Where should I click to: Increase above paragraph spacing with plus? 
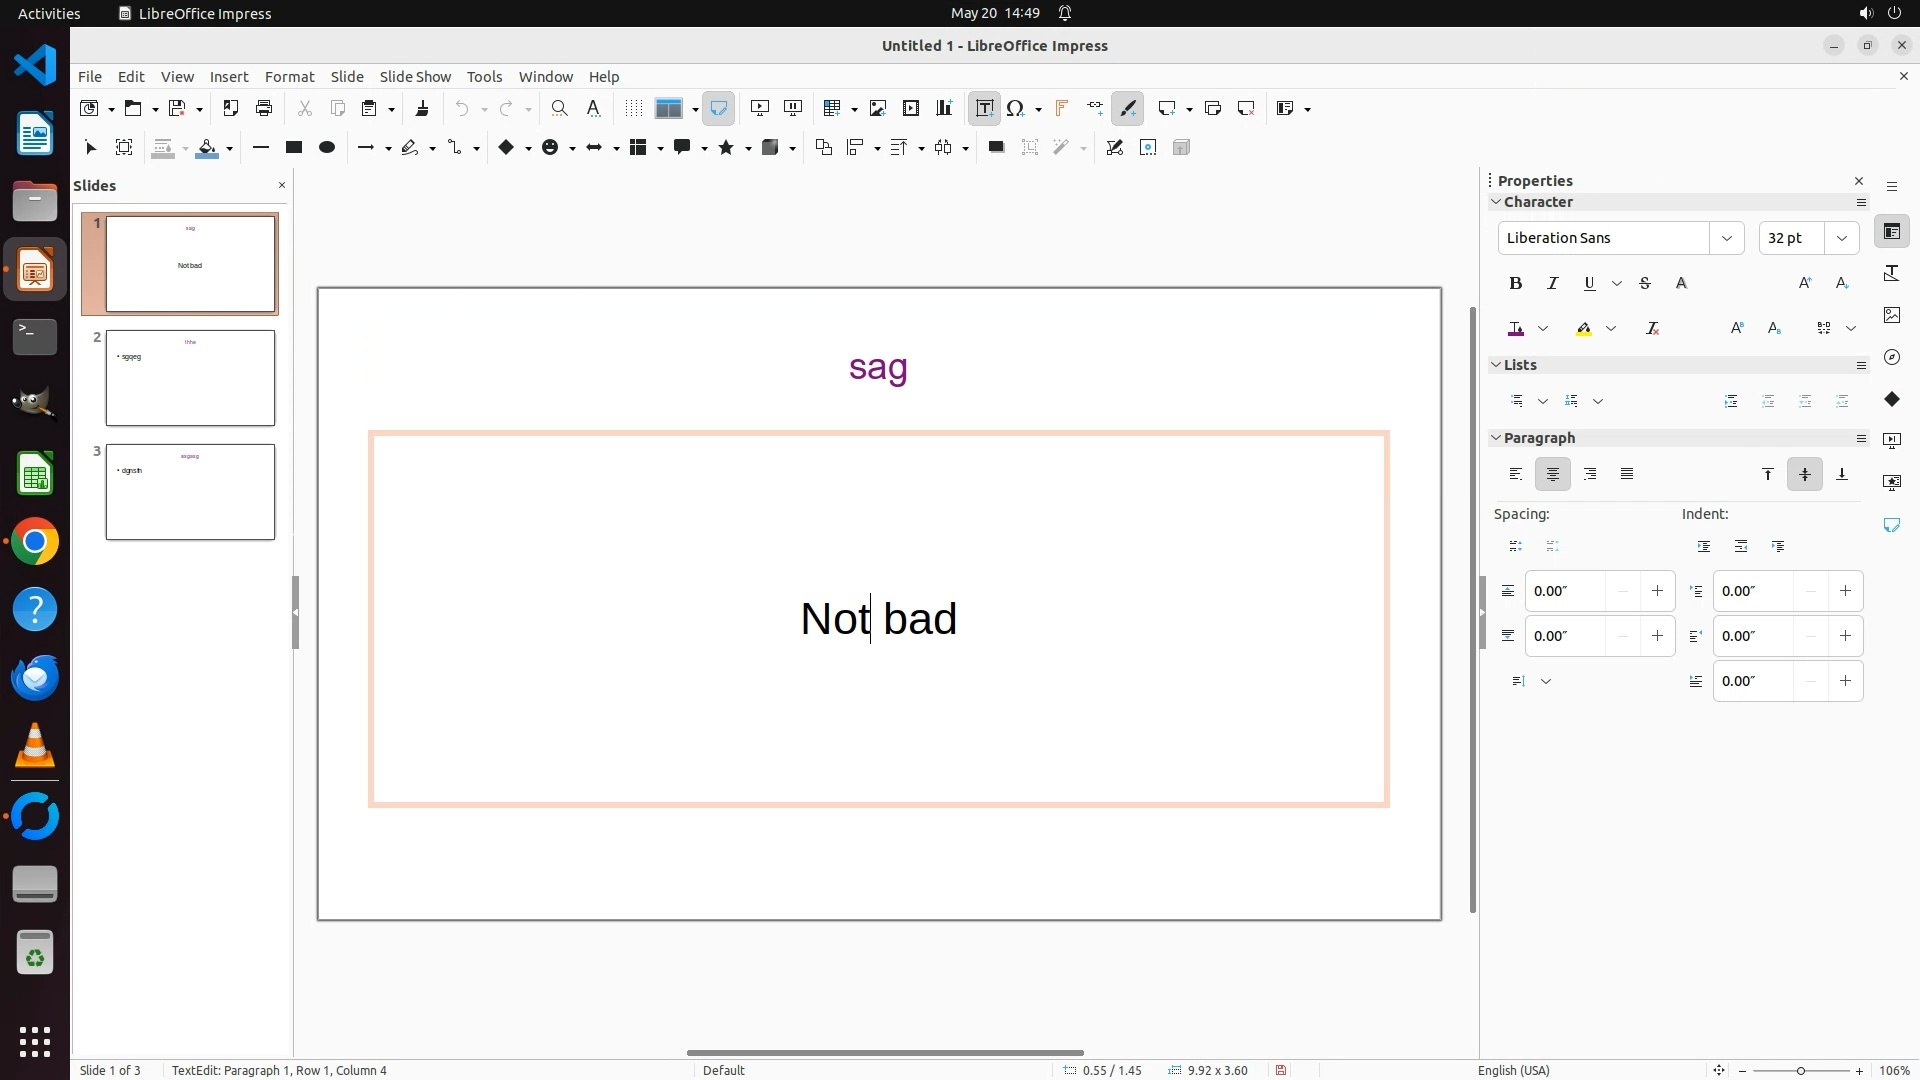pos(1657,591)
